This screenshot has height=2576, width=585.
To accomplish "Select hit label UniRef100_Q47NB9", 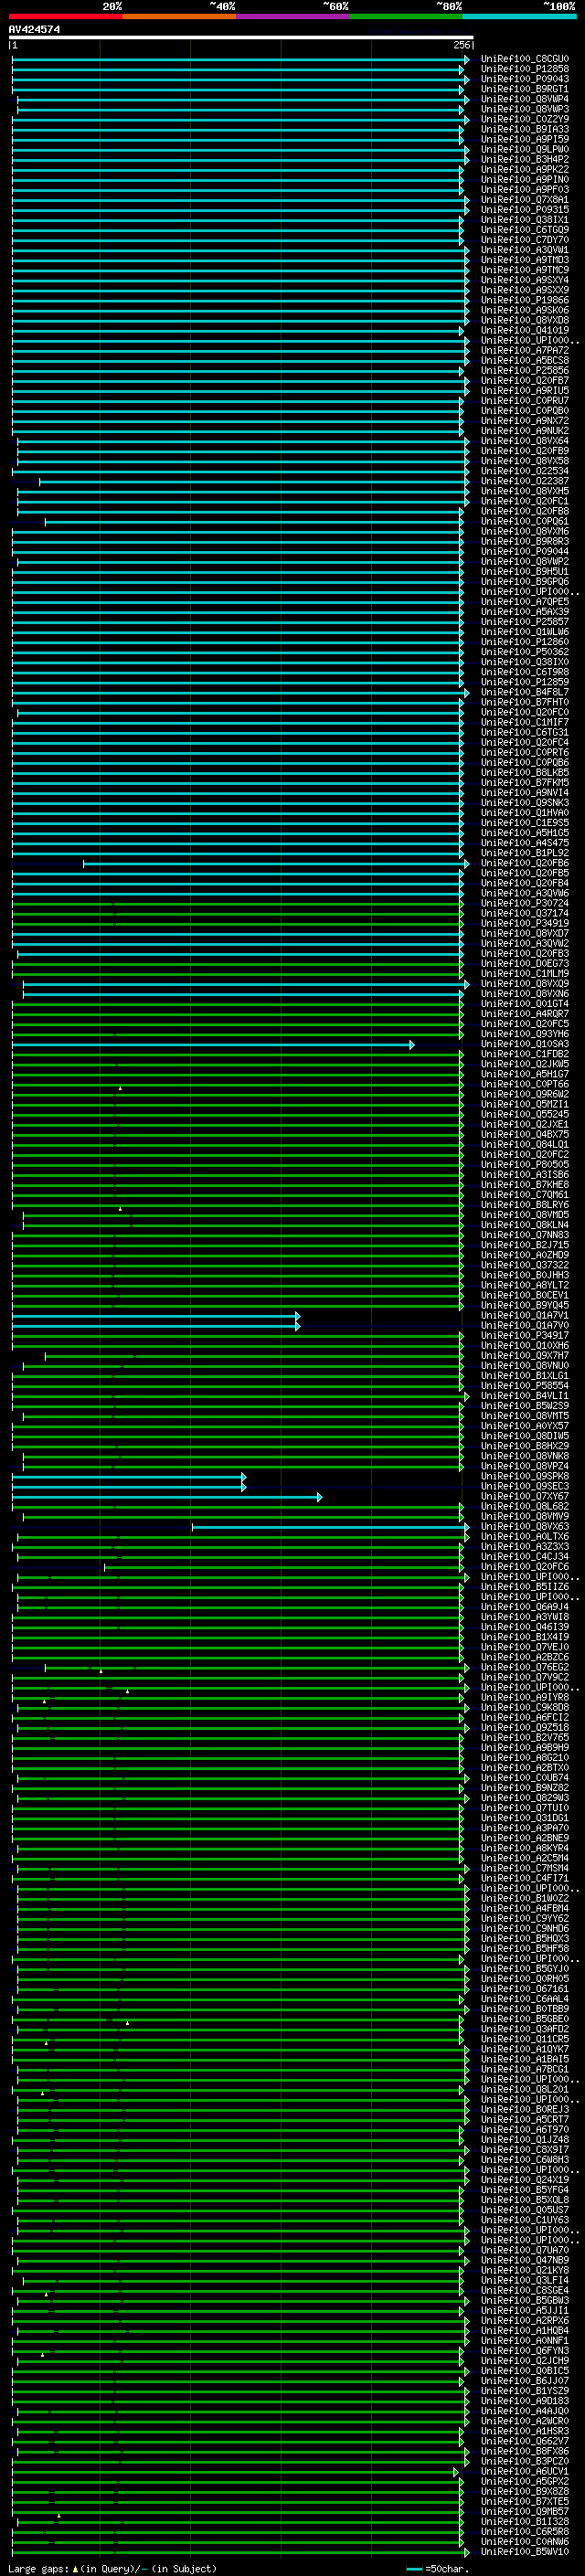I will click(x=524, y=2261).
